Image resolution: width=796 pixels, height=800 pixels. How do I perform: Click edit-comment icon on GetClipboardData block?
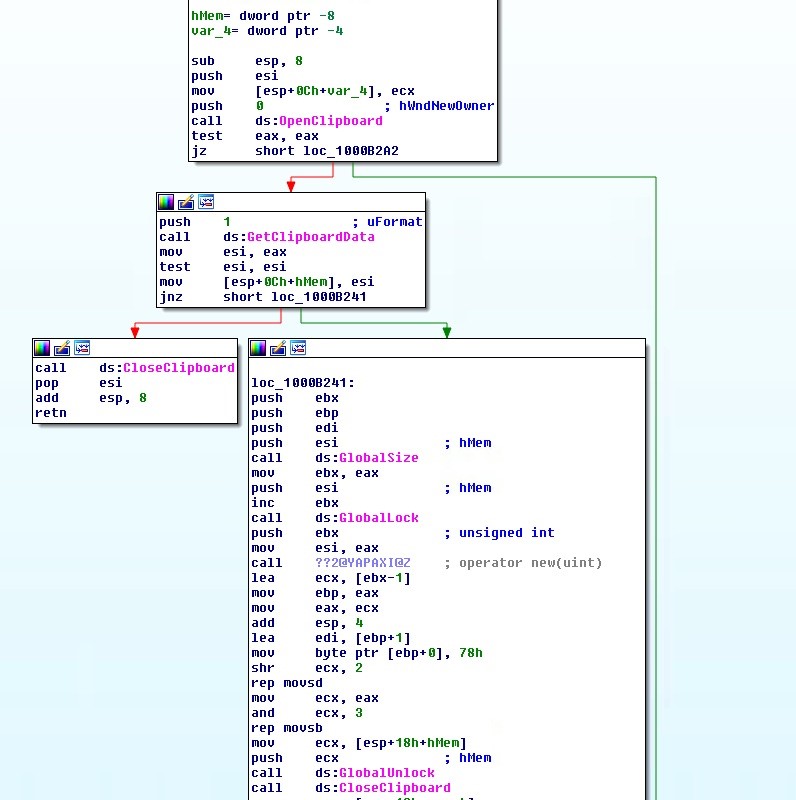pyautogui.click(x=186, y=201)
